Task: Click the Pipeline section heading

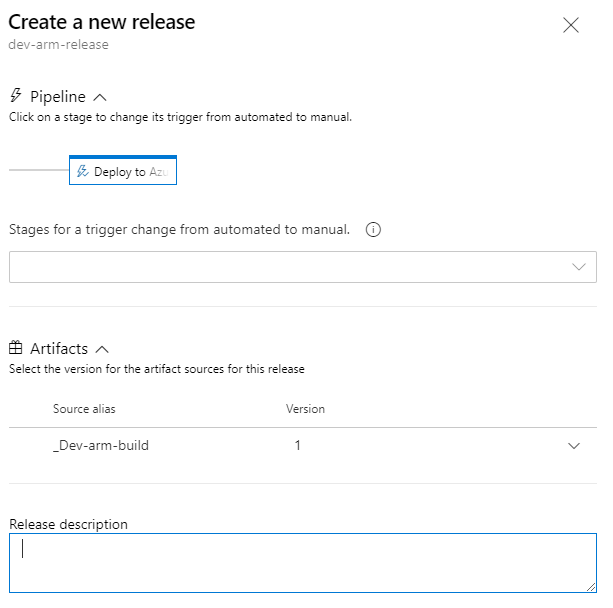Action: 57,97
